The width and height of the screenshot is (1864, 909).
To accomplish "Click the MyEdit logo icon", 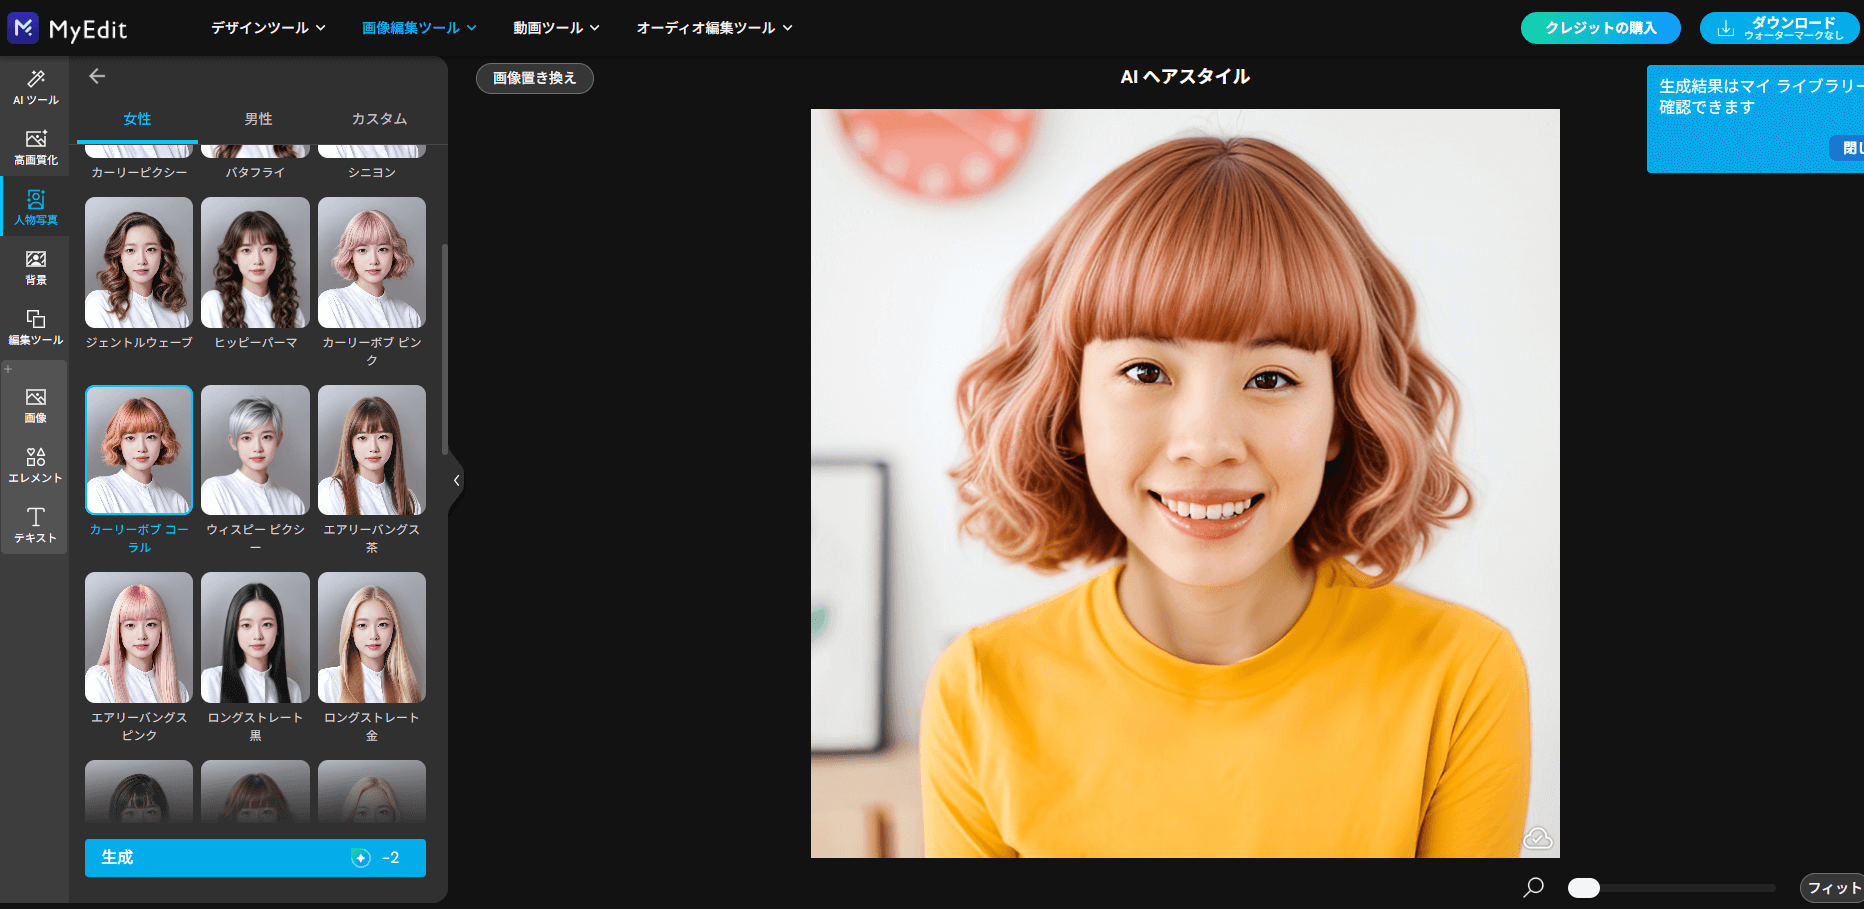I will (22, 28).
